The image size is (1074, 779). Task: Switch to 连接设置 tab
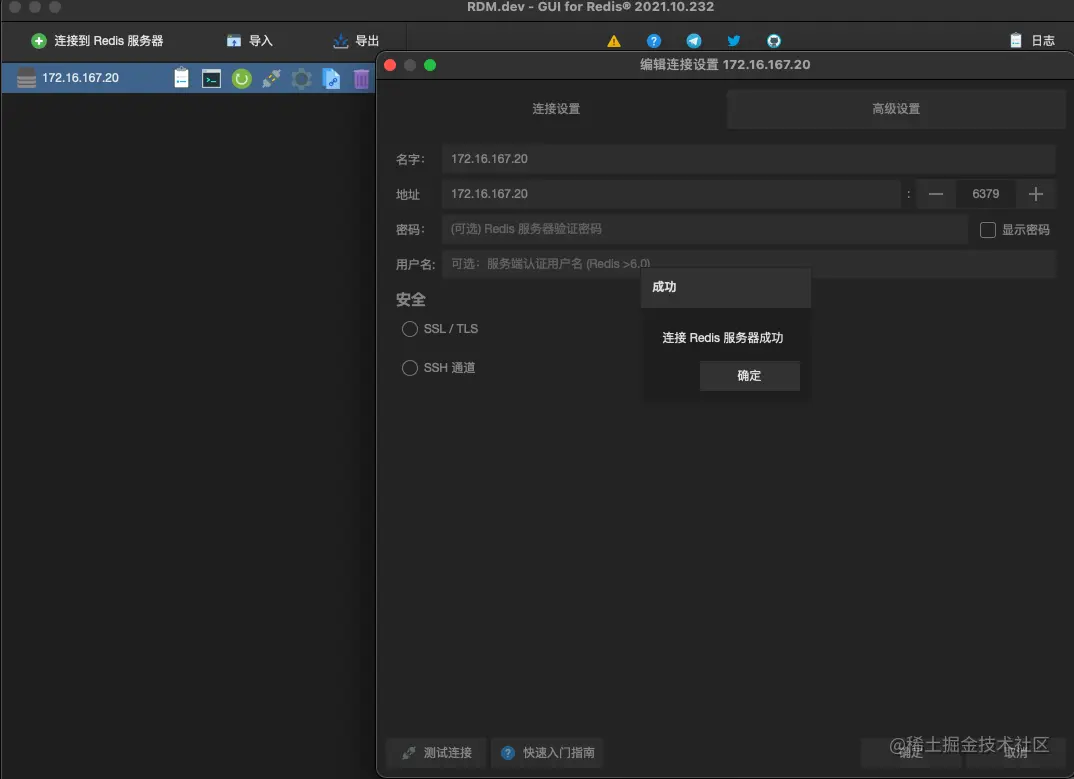[555, 109]
